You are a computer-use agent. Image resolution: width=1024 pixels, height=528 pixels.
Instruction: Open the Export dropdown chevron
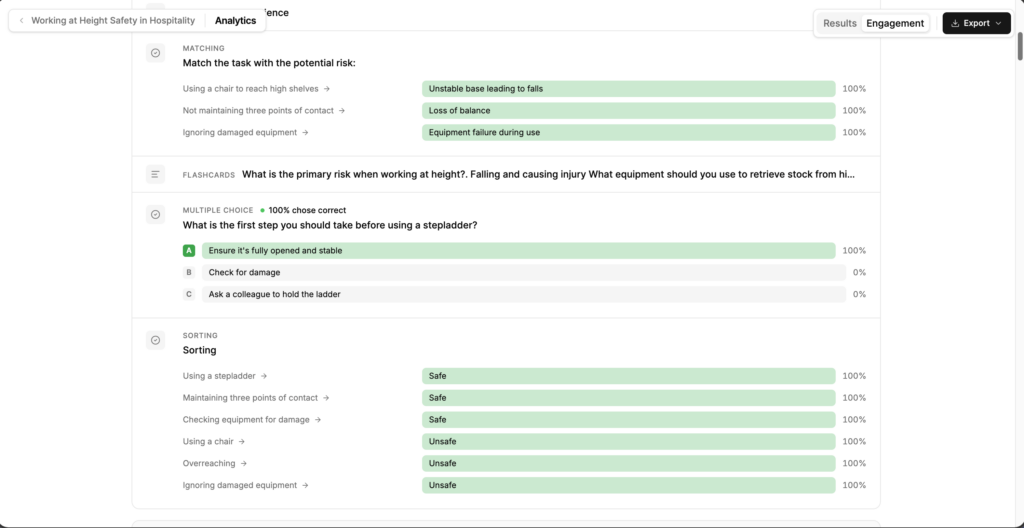(998, 23)
